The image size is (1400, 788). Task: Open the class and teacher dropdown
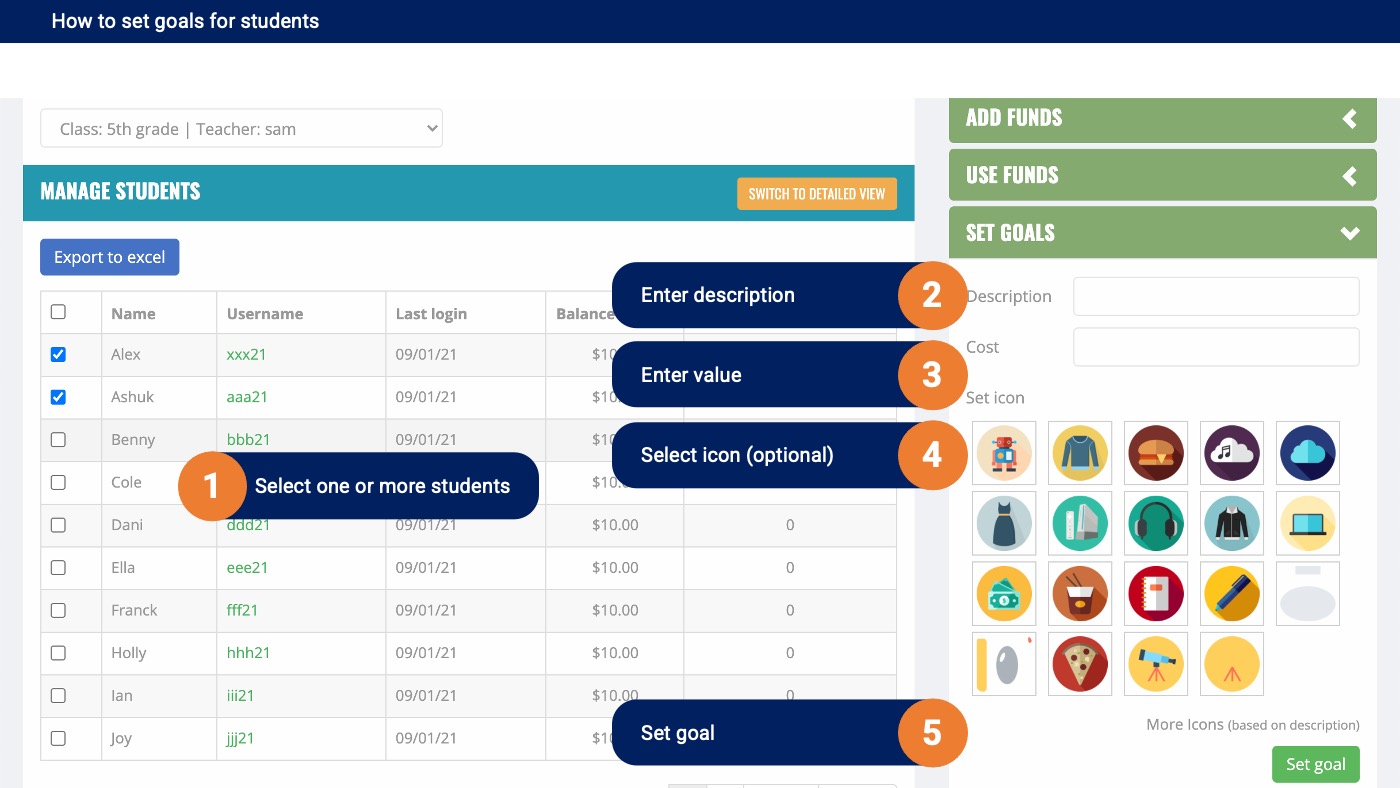click(241, 128)
